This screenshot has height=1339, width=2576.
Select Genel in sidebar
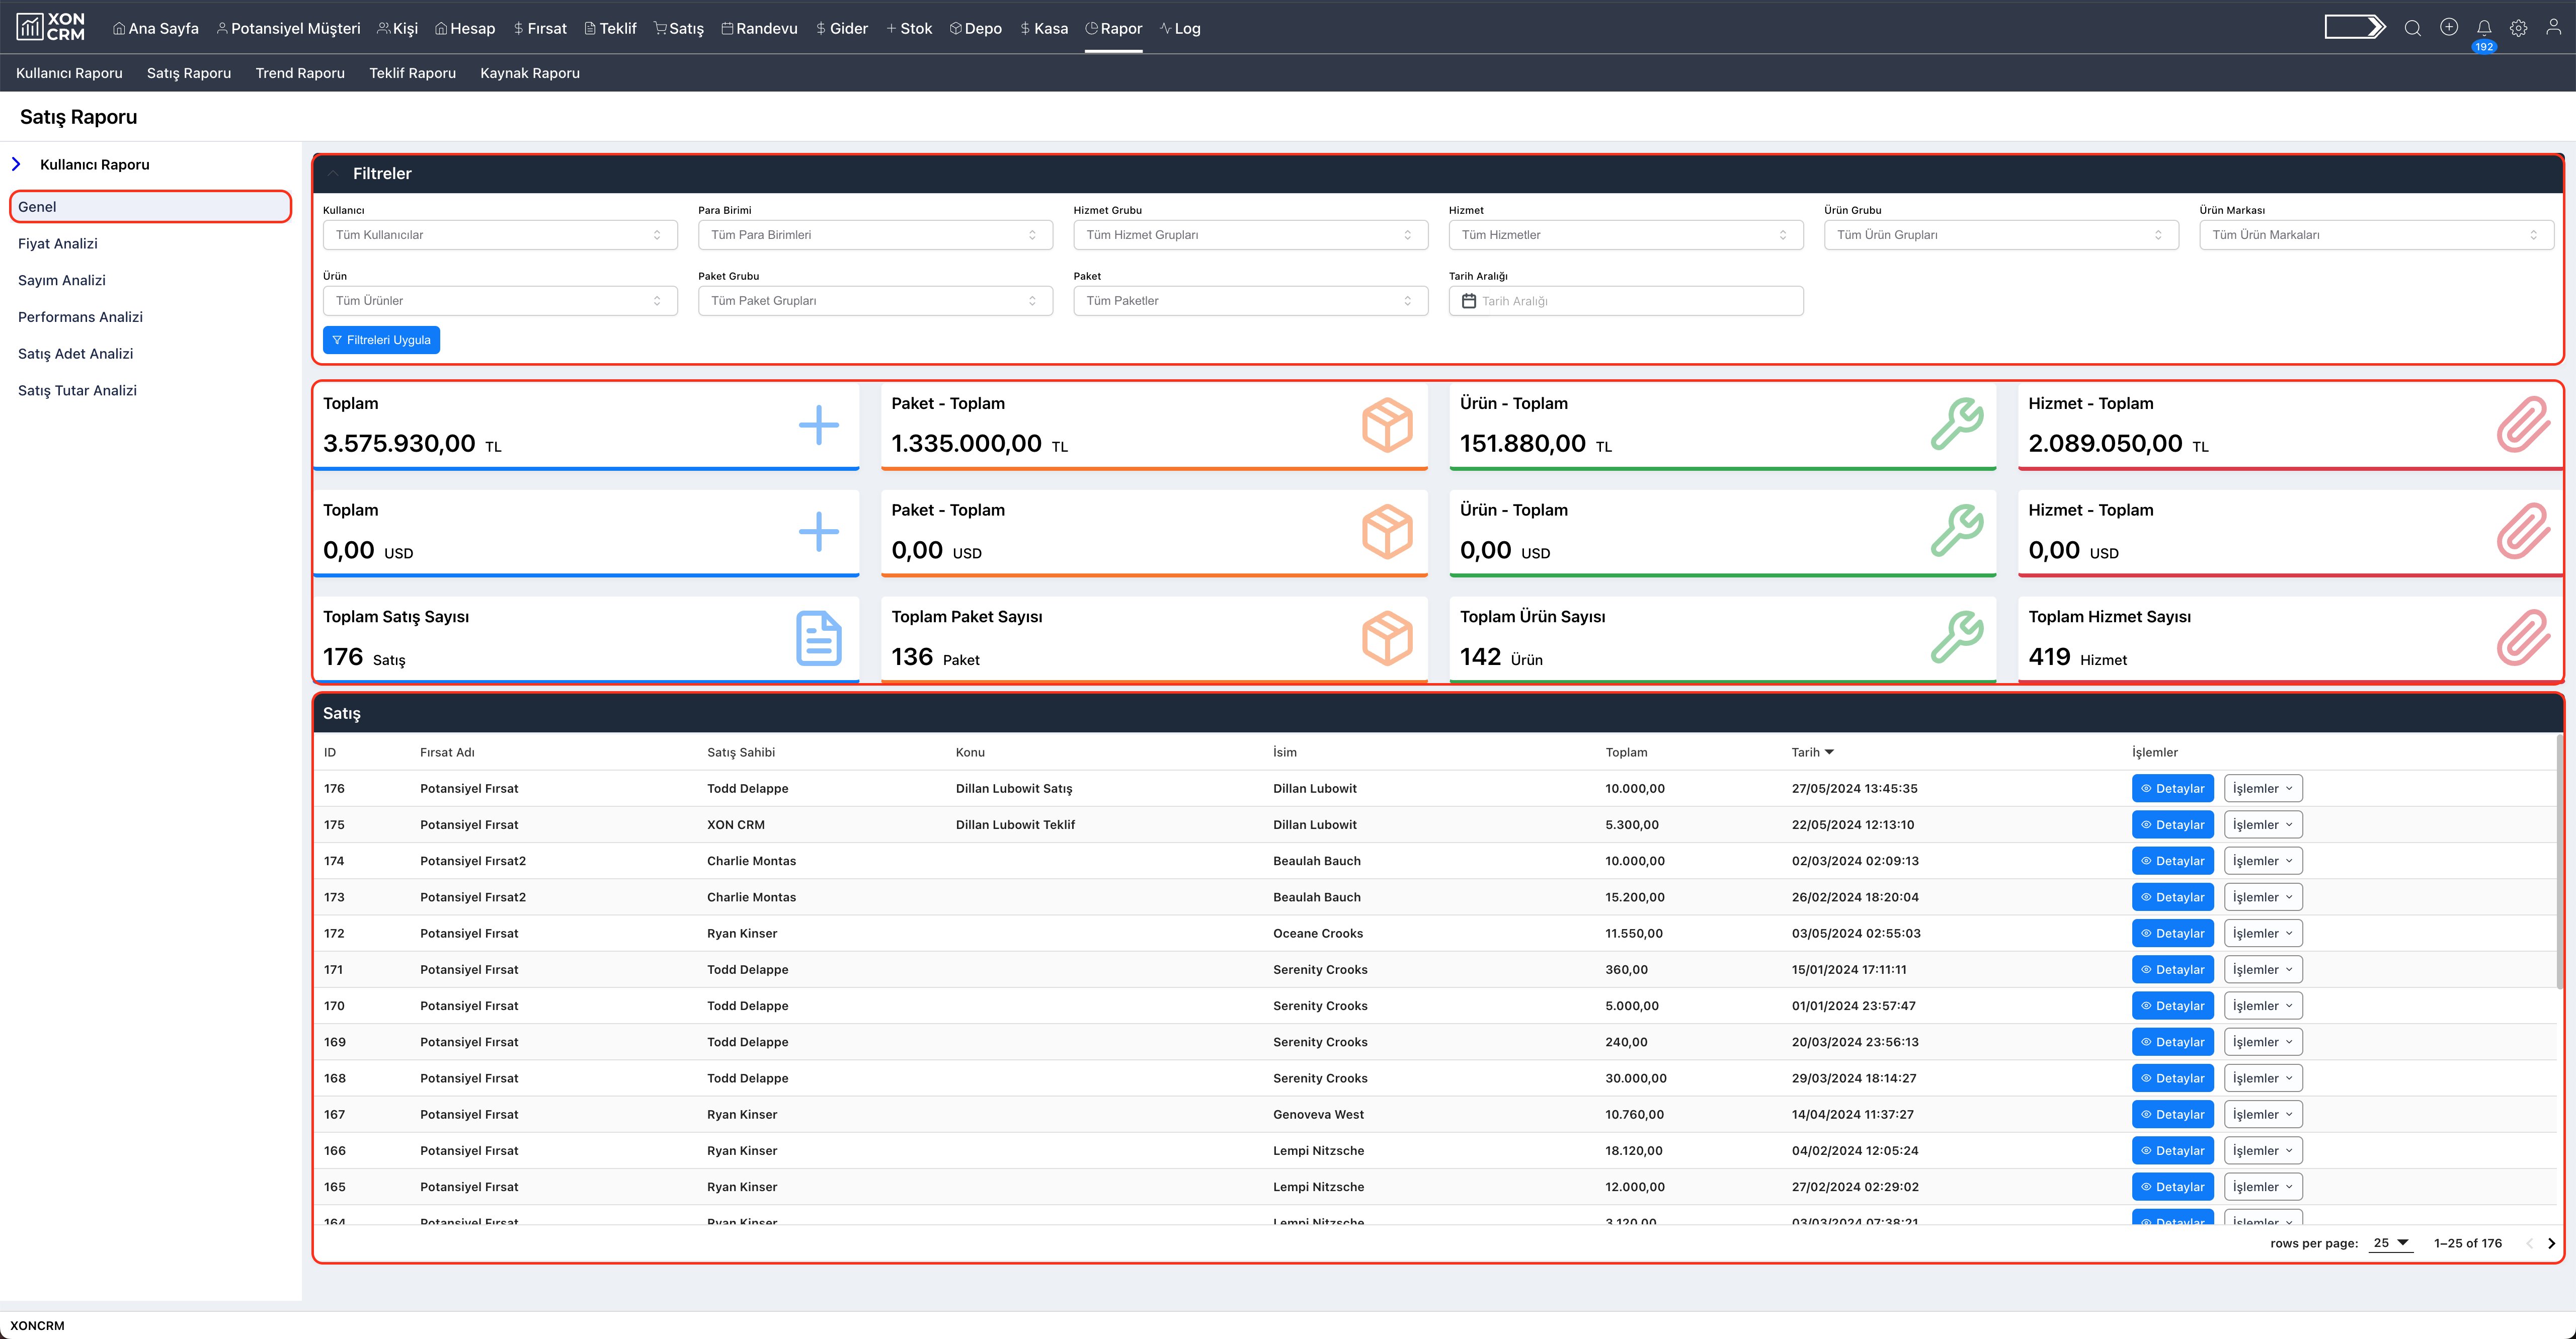click(x=150, y=207)
